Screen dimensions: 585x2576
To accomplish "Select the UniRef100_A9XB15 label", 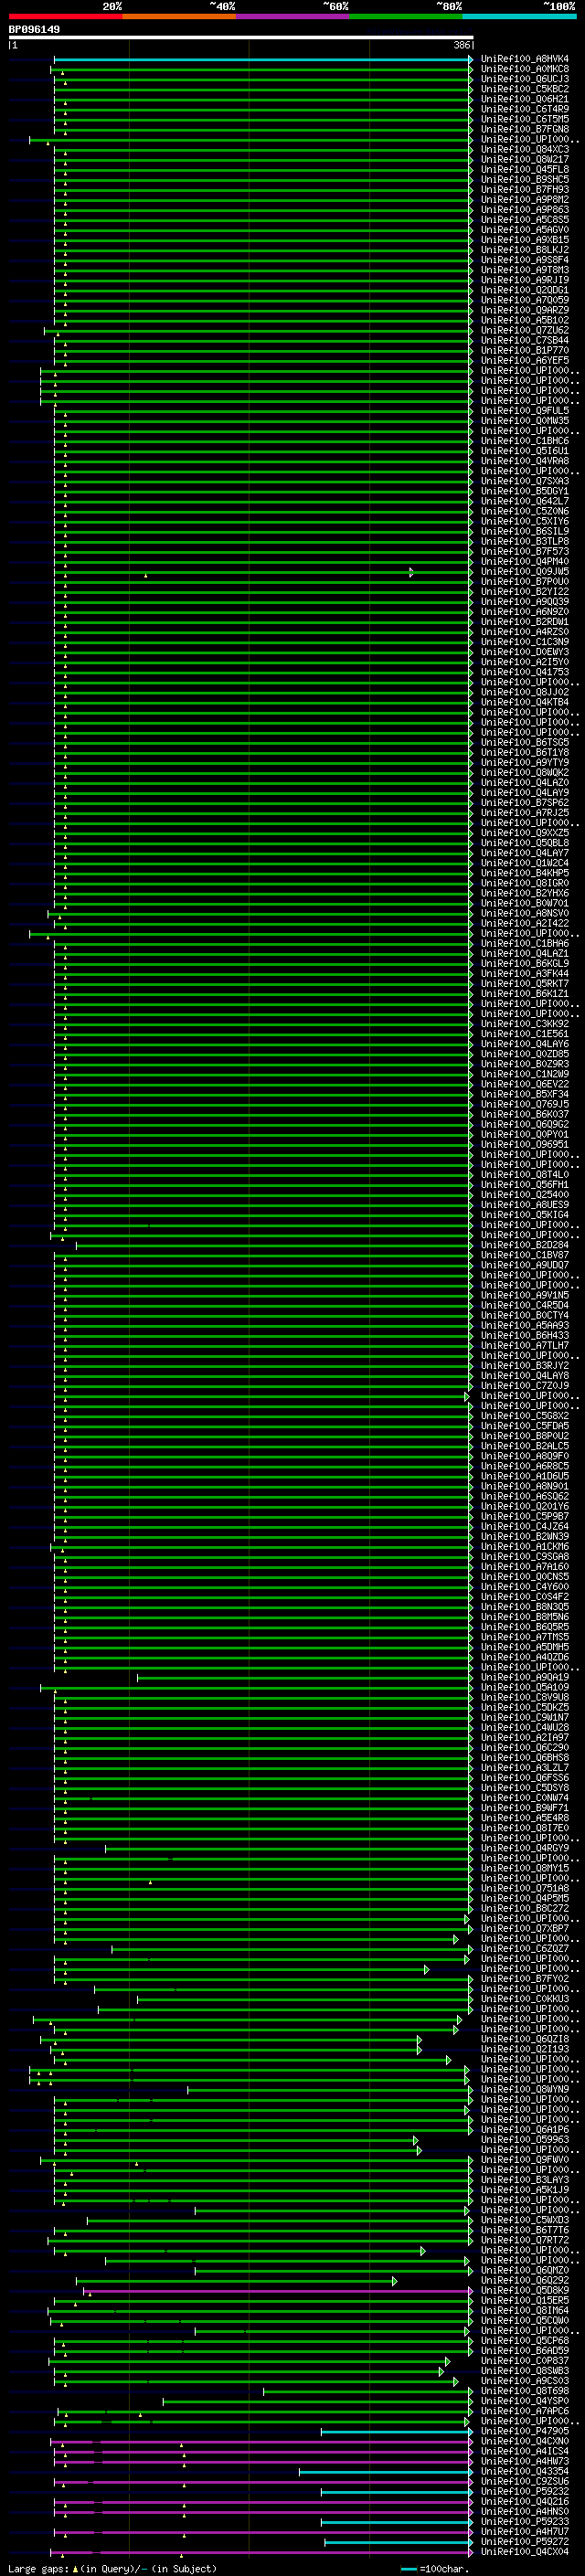I will pos(524,240).
